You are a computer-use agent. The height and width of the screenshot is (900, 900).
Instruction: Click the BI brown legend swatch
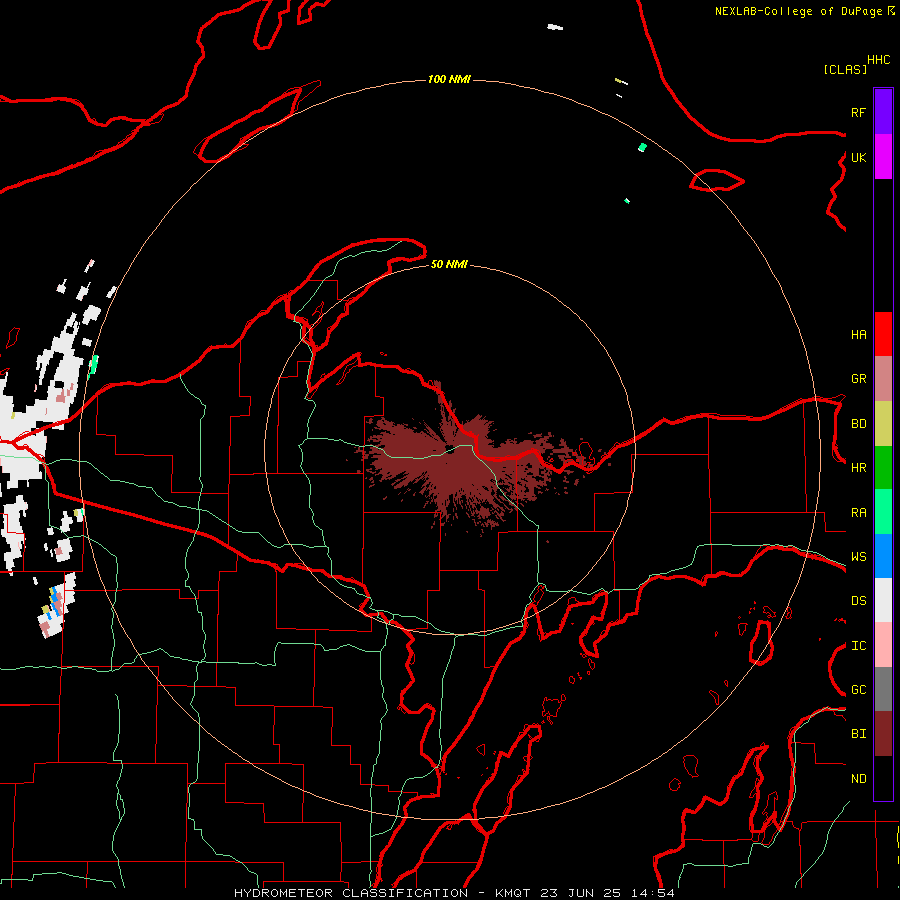coord(883,734)
